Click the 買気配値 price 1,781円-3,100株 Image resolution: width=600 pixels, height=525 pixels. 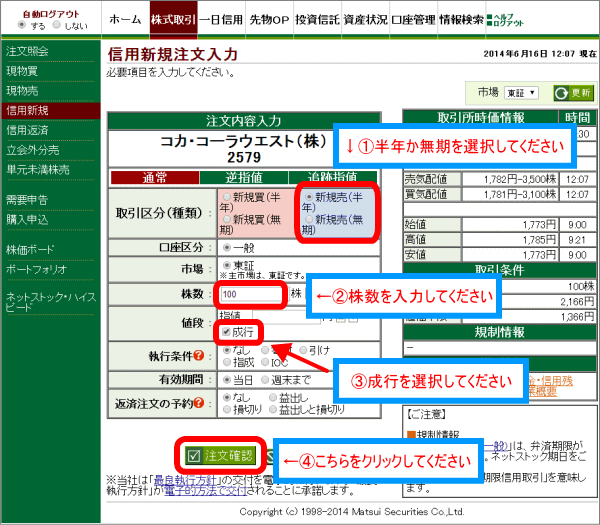click(x=520, y=194)
